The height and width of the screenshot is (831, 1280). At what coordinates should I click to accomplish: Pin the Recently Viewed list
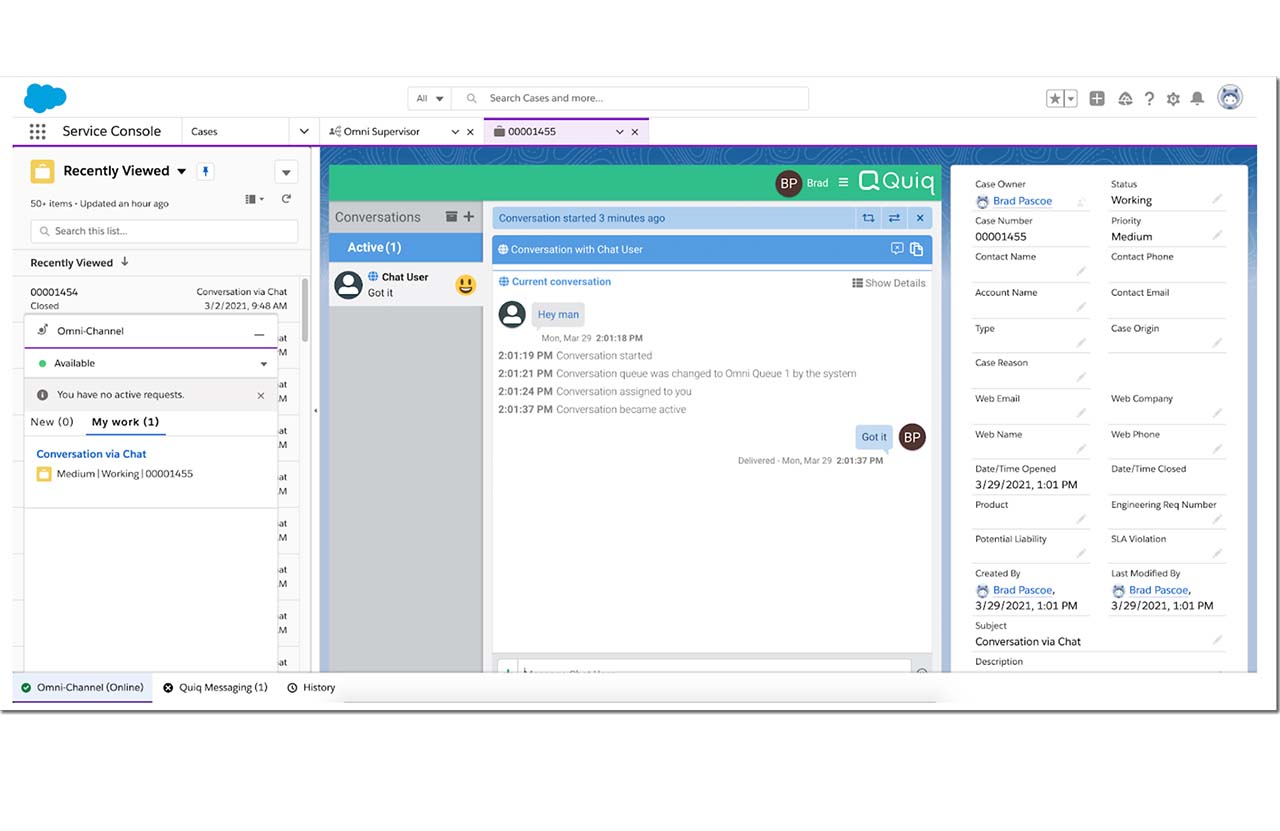point(205,171)
